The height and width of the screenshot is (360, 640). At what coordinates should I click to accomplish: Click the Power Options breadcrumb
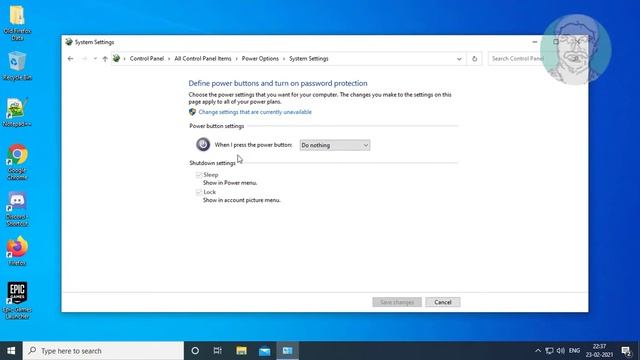(x=260, y=59)
